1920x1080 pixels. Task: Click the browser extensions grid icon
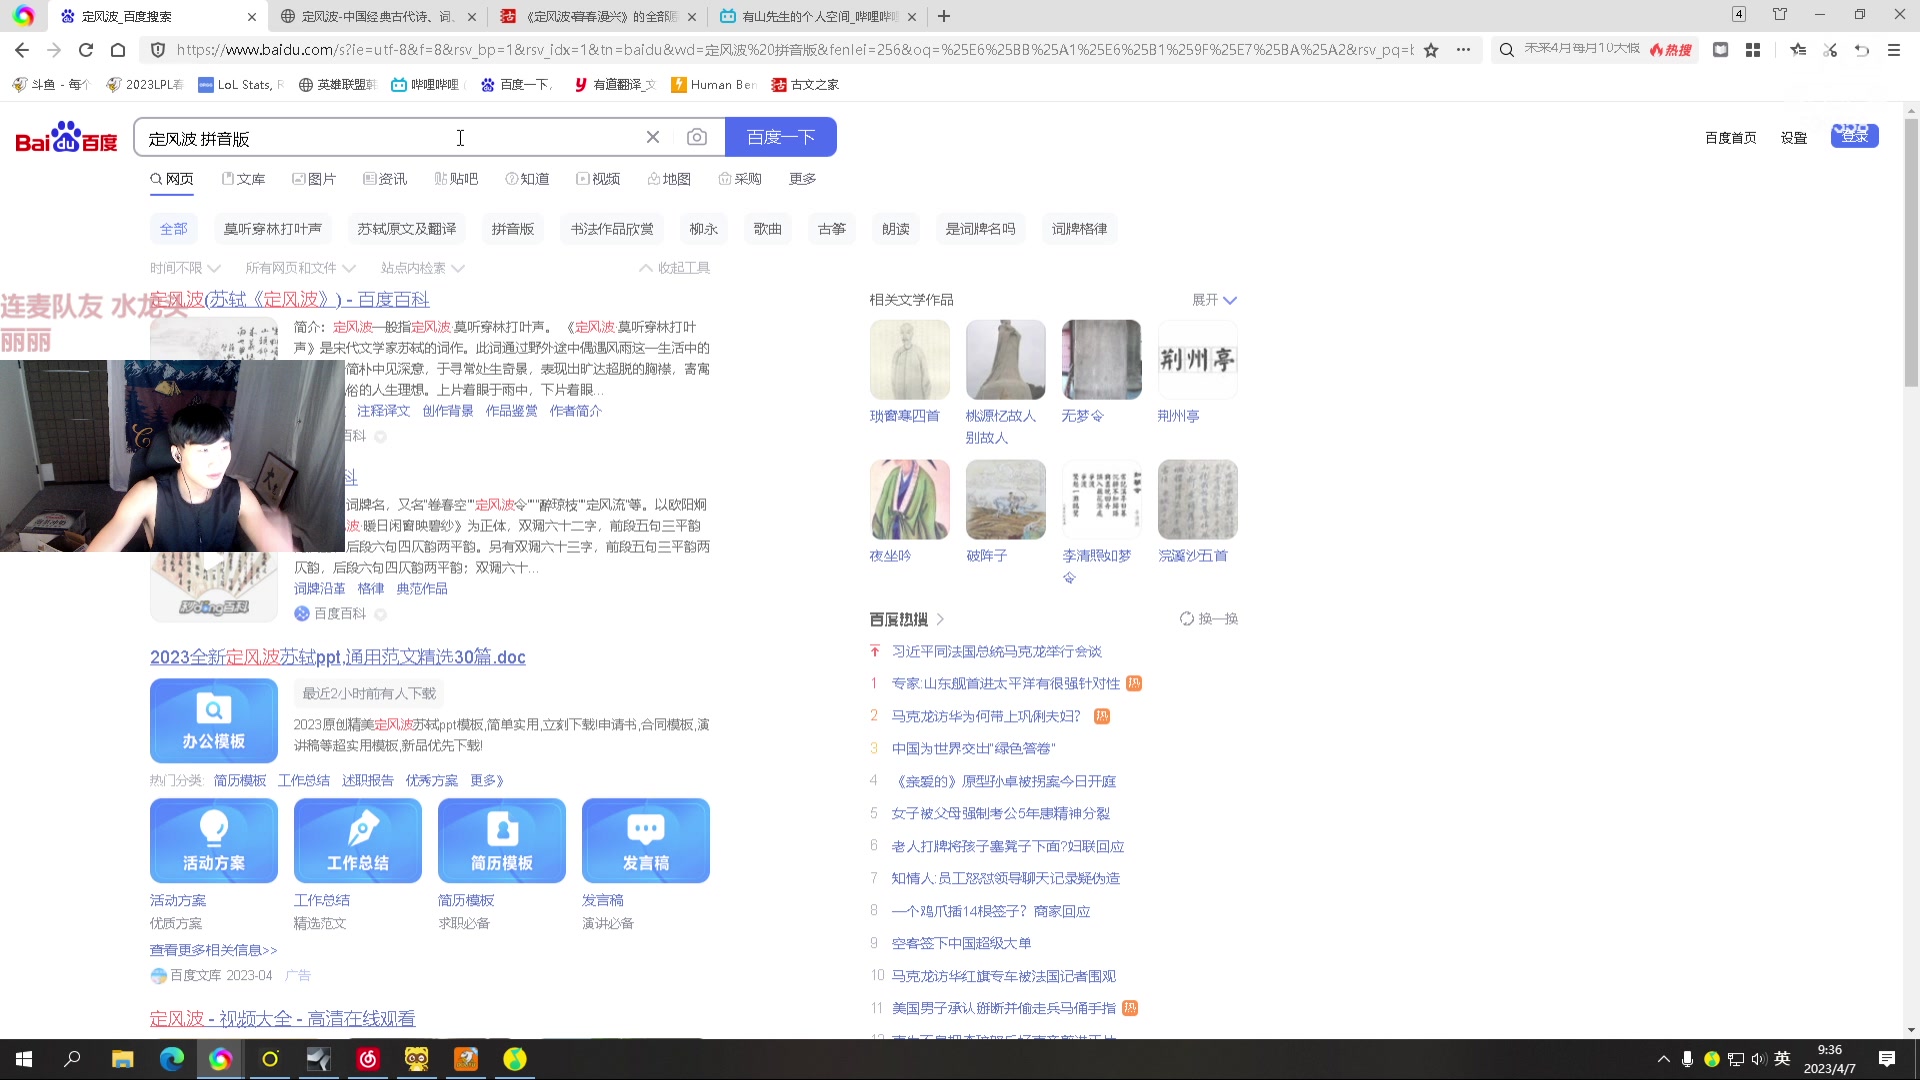click(1753, 50)
